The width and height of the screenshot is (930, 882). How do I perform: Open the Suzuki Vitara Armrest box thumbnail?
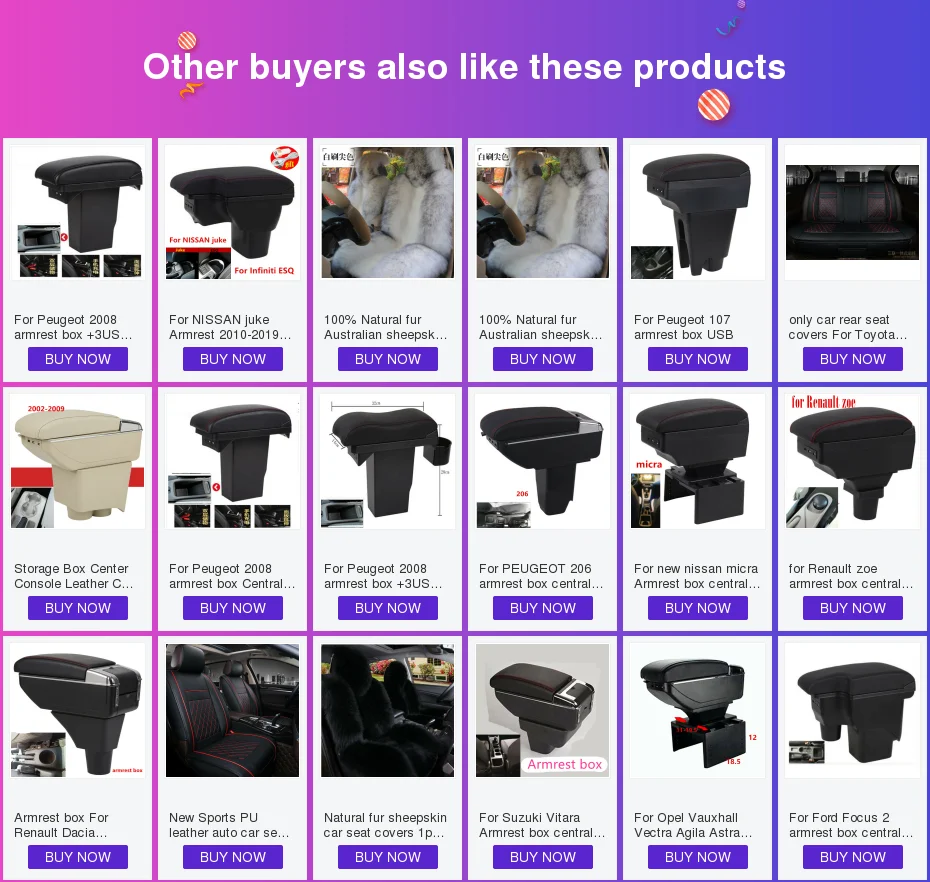coord(543,711)
